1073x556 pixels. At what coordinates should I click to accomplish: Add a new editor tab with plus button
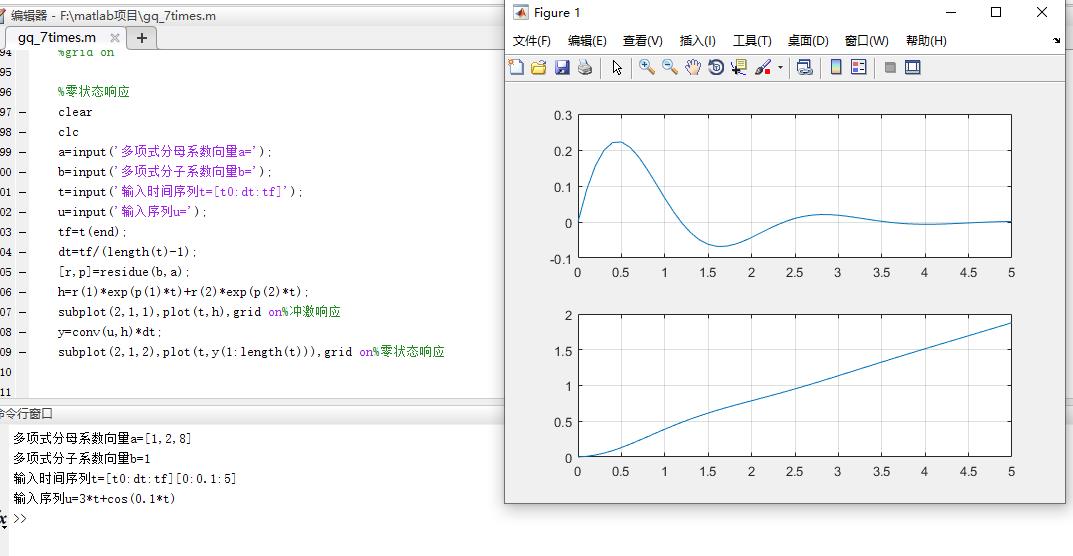coord(142,38)
